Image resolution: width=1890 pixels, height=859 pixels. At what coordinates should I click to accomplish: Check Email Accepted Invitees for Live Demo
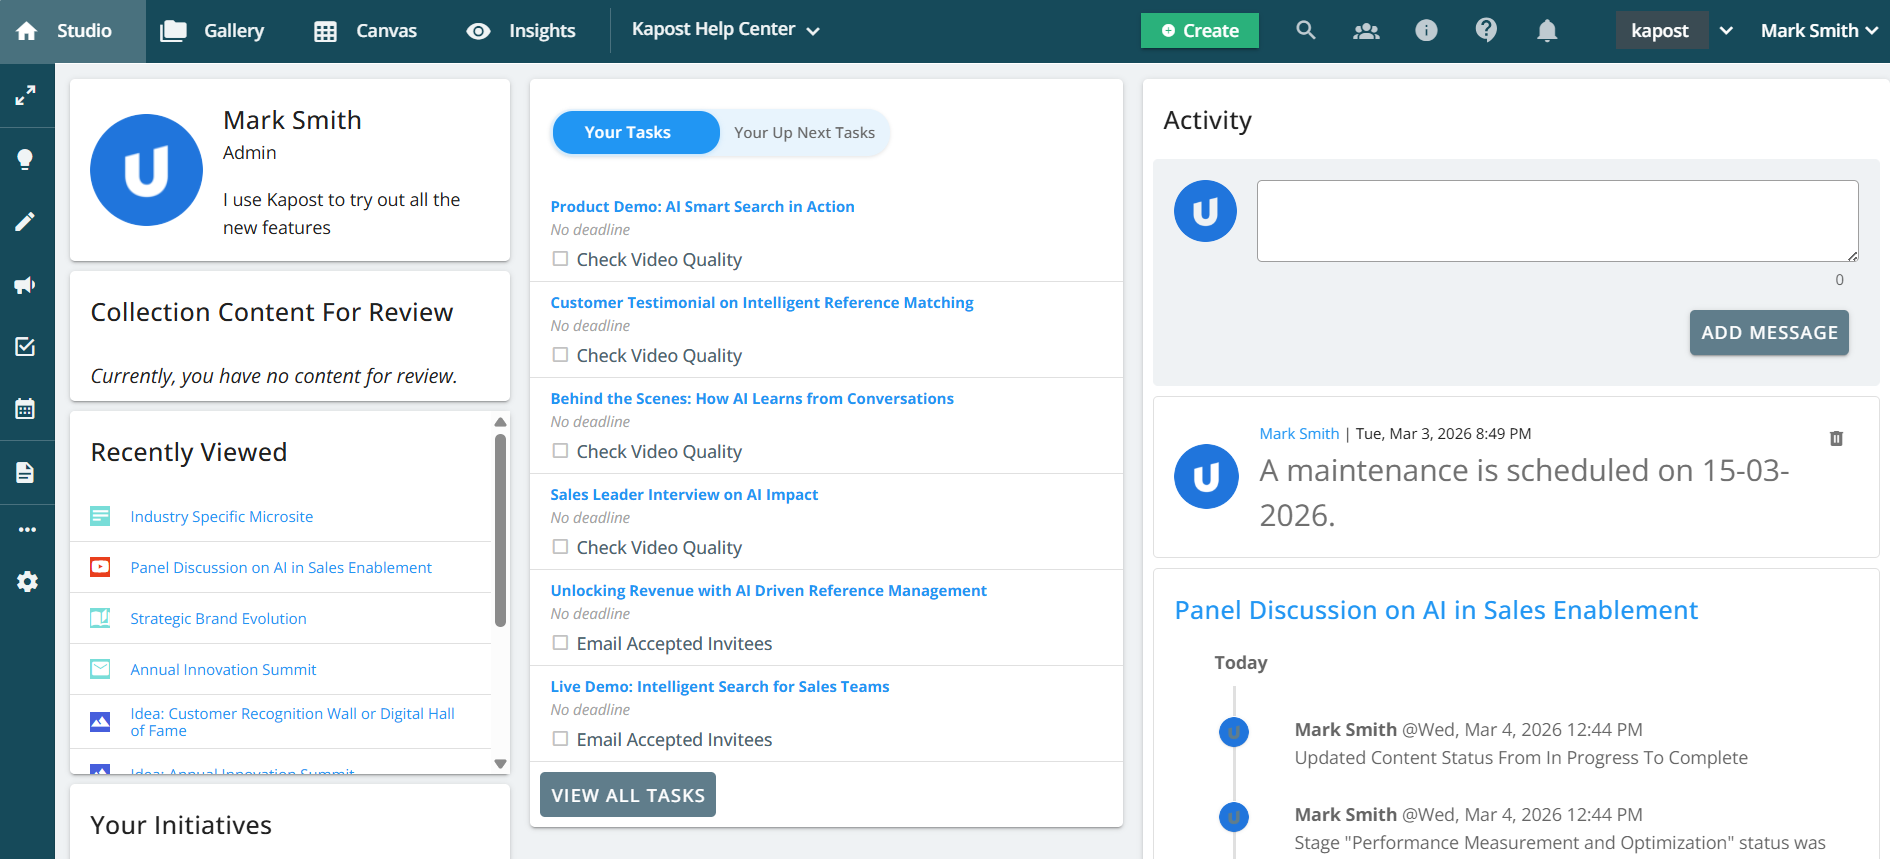[x=561, y=739]
